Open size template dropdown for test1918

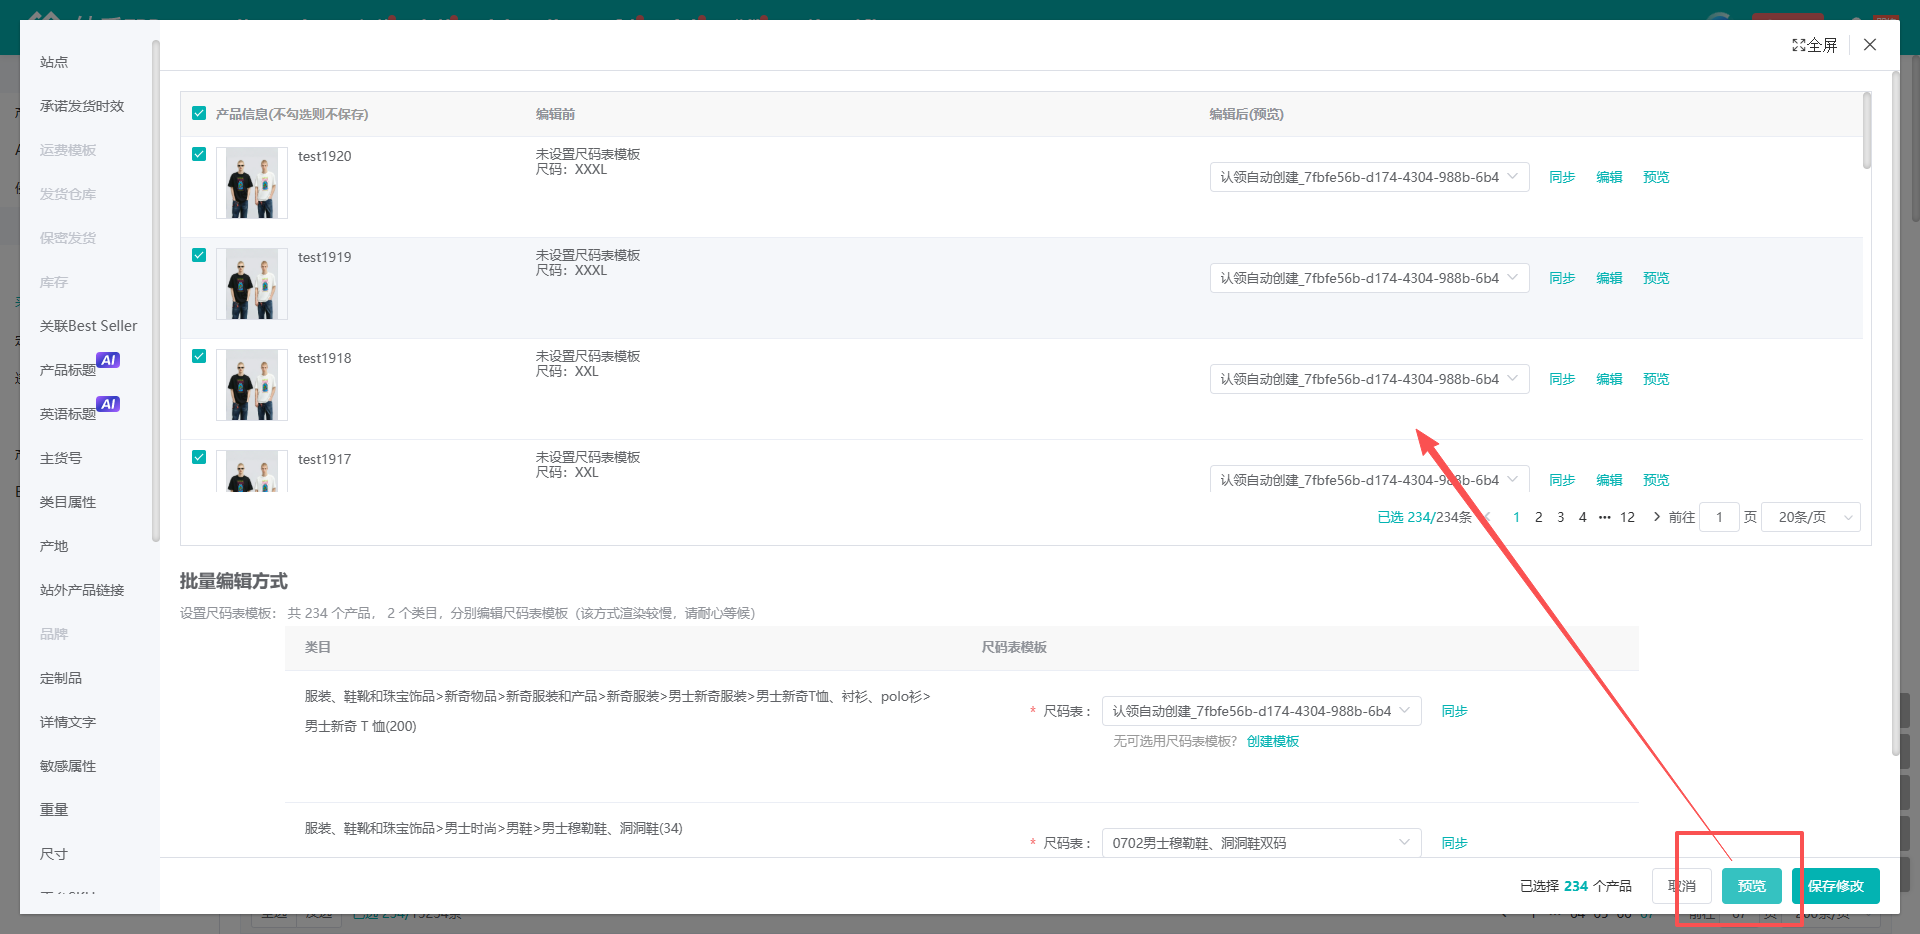coord(1369,379)
